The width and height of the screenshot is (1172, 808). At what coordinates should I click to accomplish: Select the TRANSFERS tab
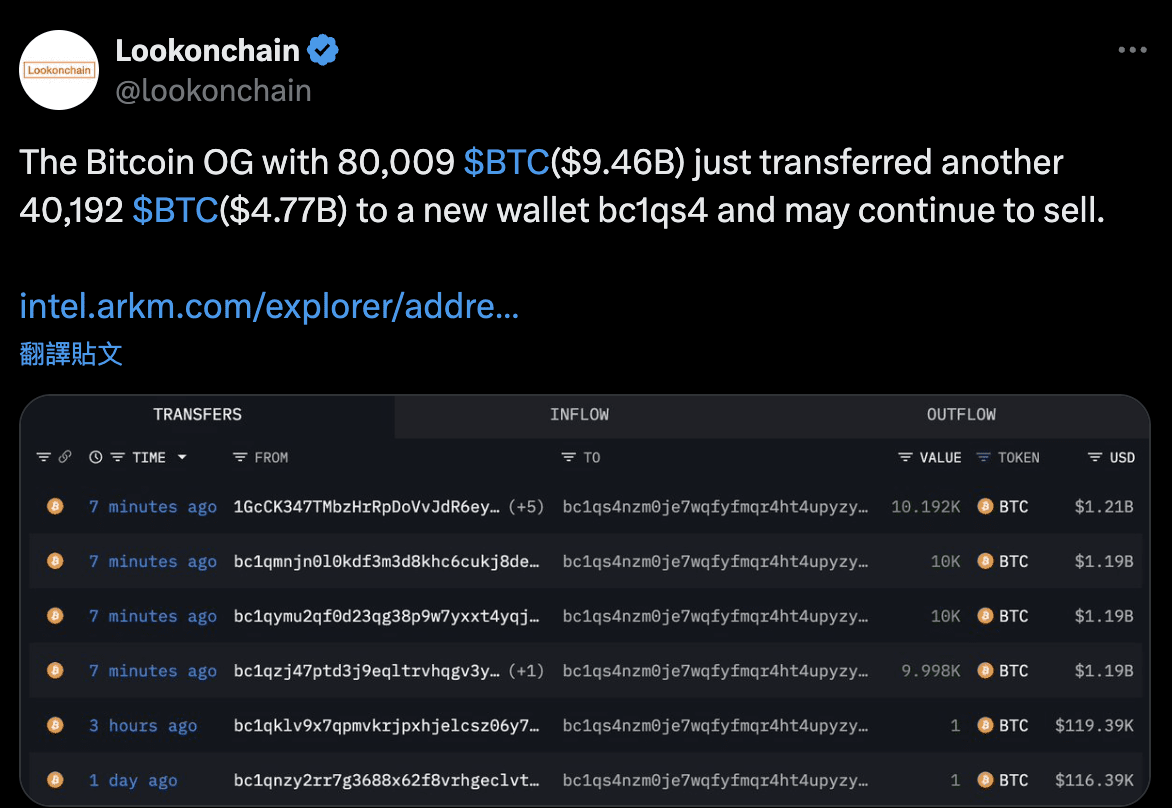point(197,415)
